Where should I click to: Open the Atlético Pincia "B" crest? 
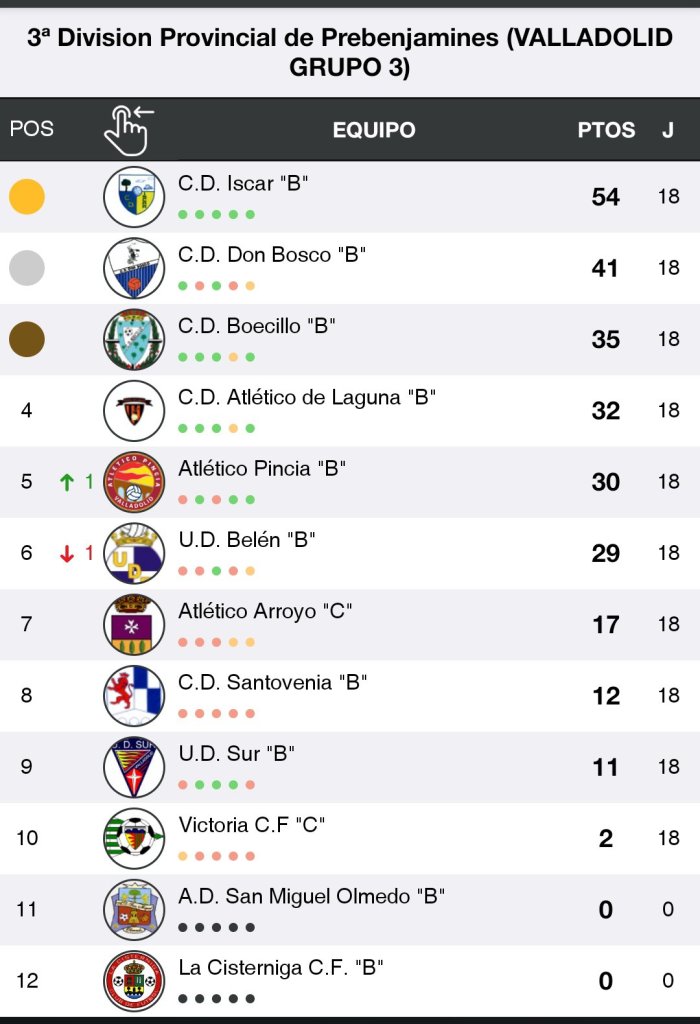[134, 482]
